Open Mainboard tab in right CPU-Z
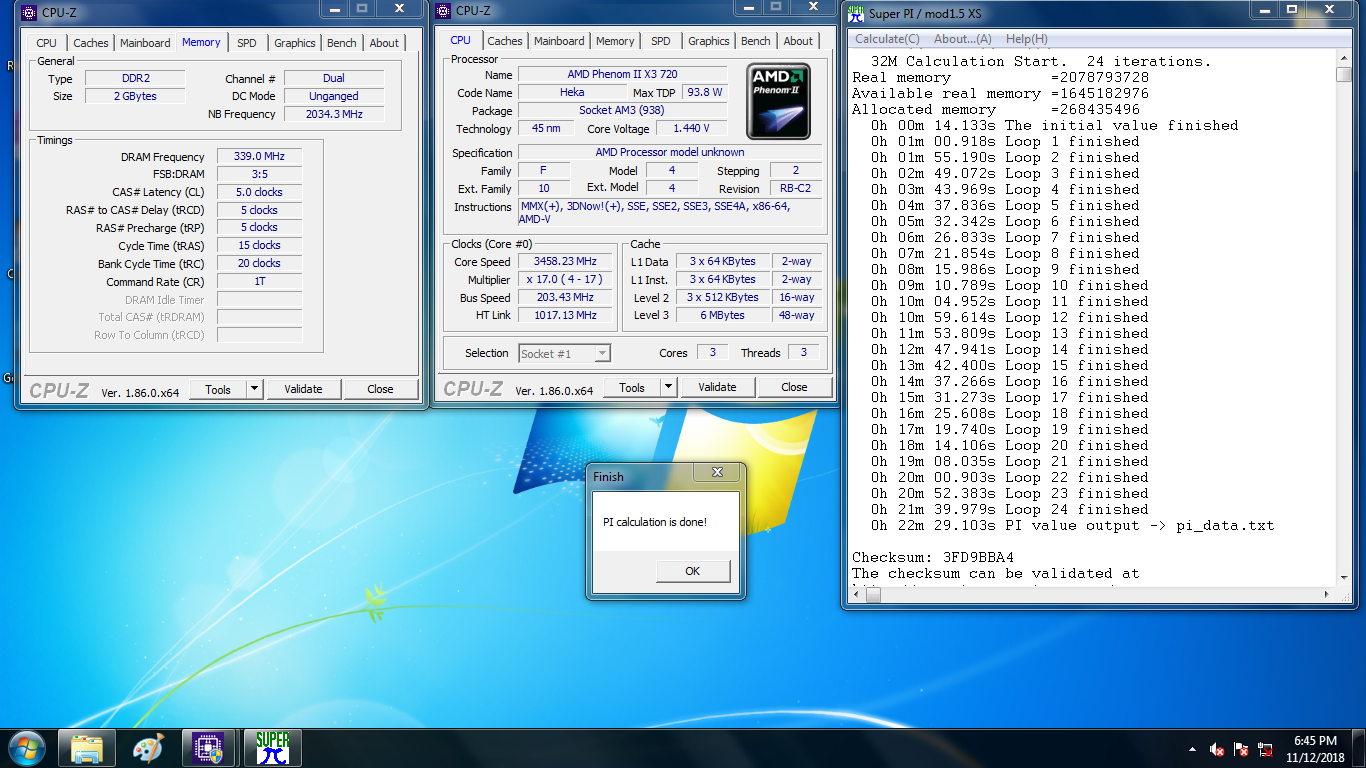Image resolution: width=1366 pixels, height=768 pixels. point(559,41)
